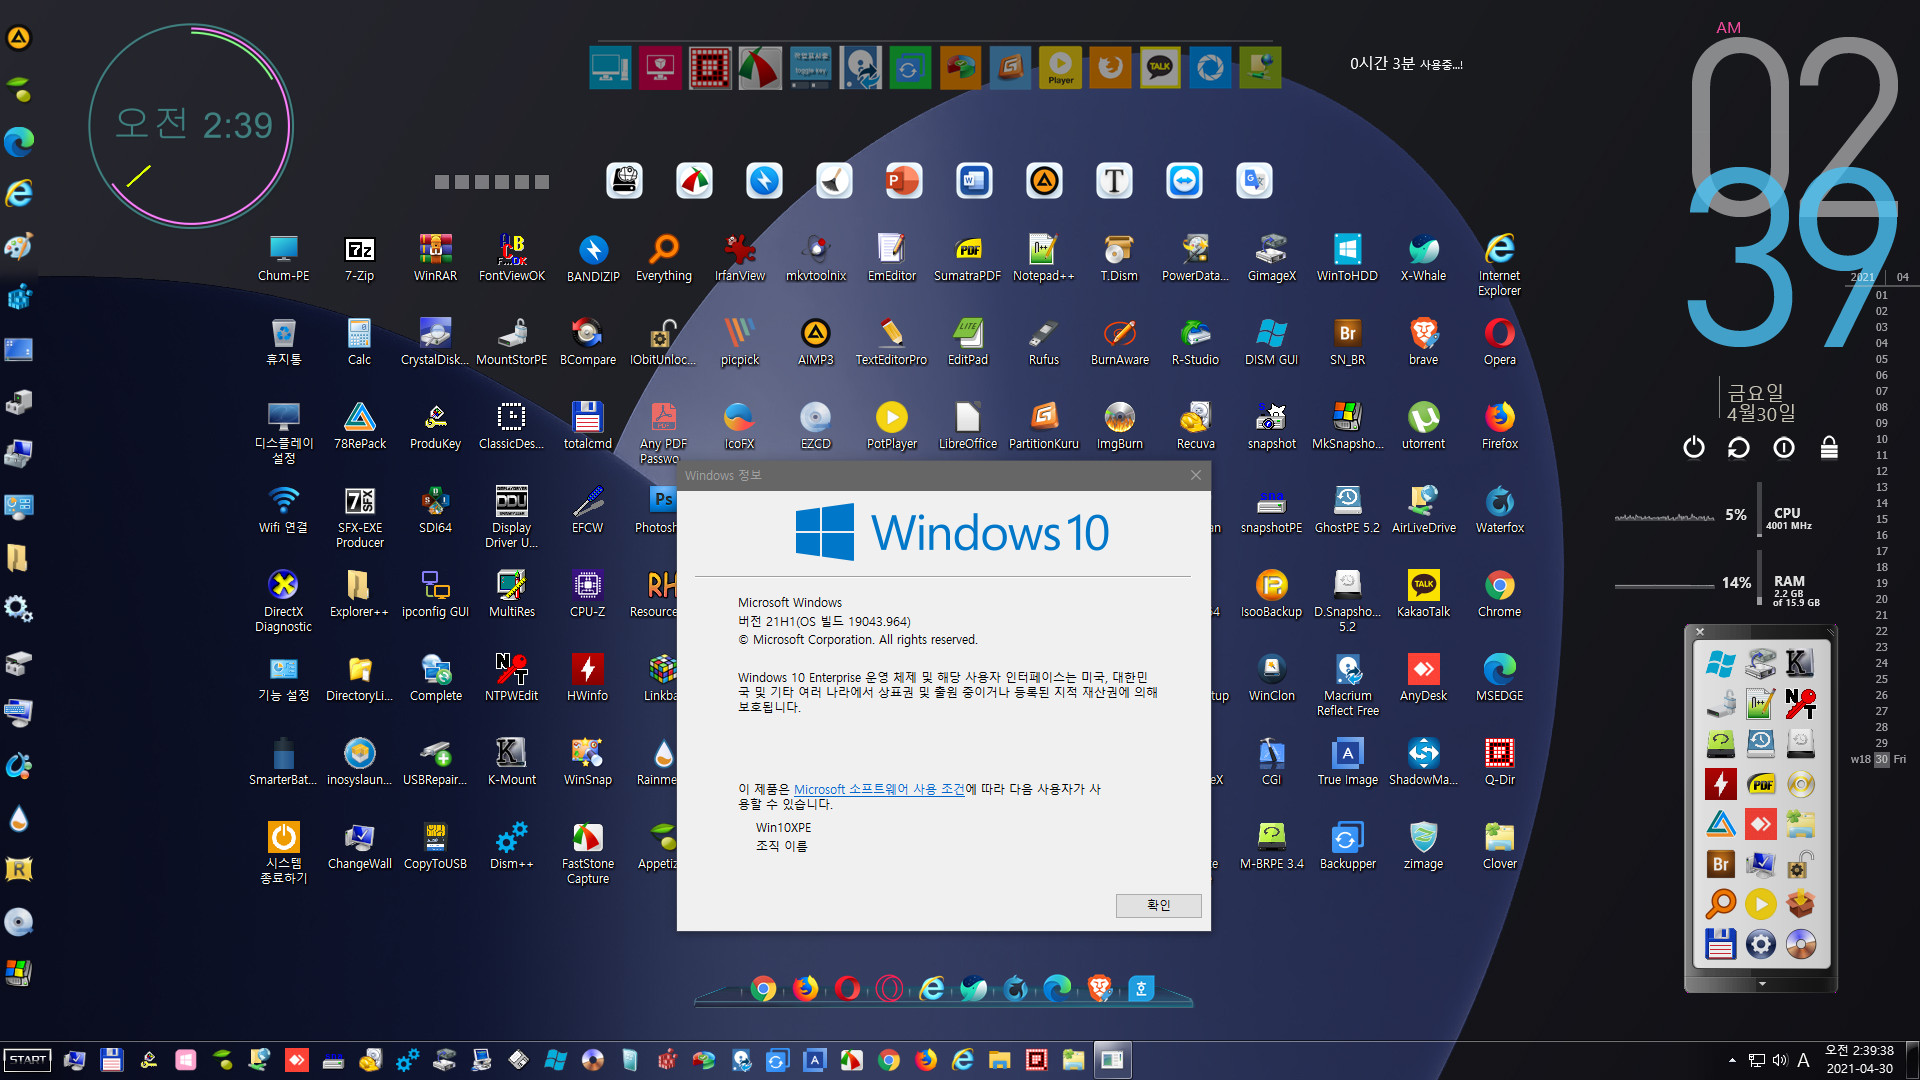This screenshot has height=1080, width=1920.
Task: Open BANDIZIP desktop shortcut
Action: coord(593,257)
